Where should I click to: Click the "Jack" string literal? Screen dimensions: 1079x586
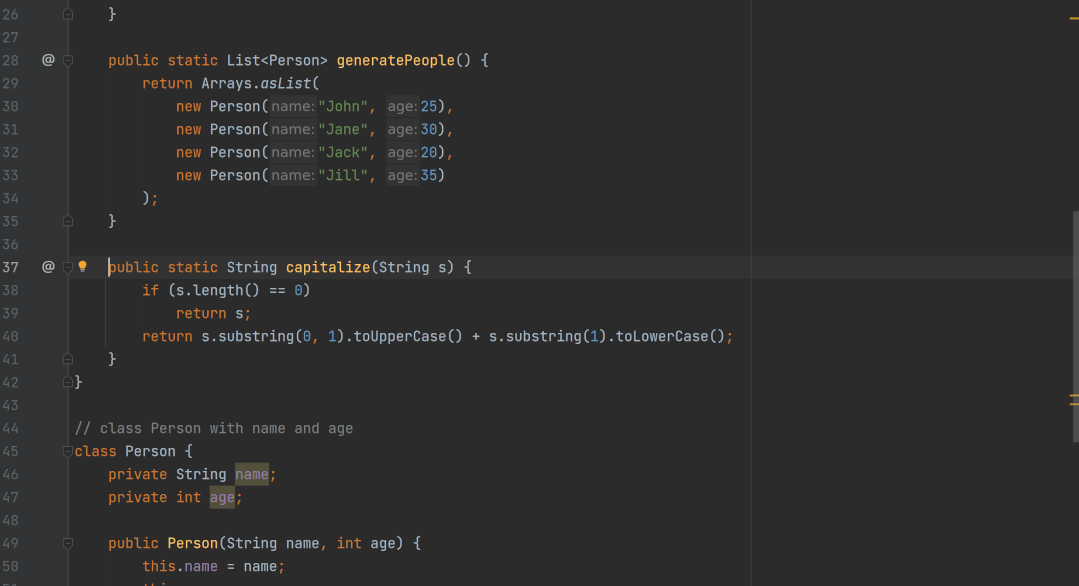343,153
